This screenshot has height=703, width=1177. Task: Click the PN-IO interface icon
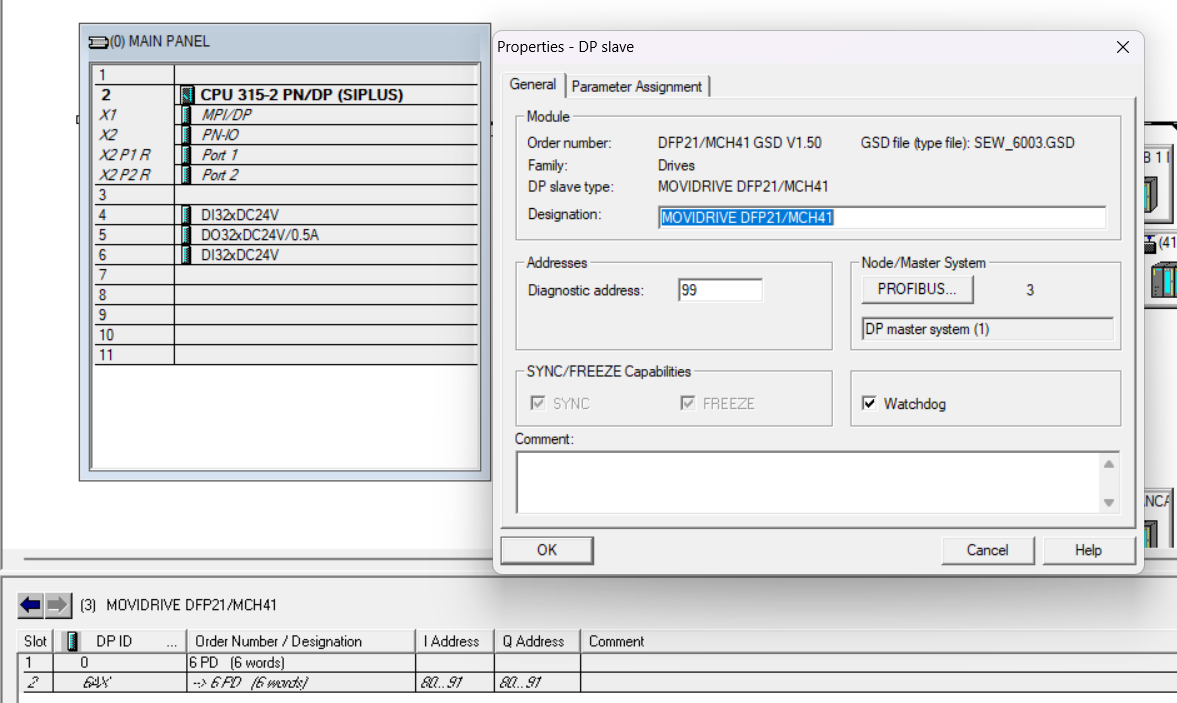tap(186, 135)
